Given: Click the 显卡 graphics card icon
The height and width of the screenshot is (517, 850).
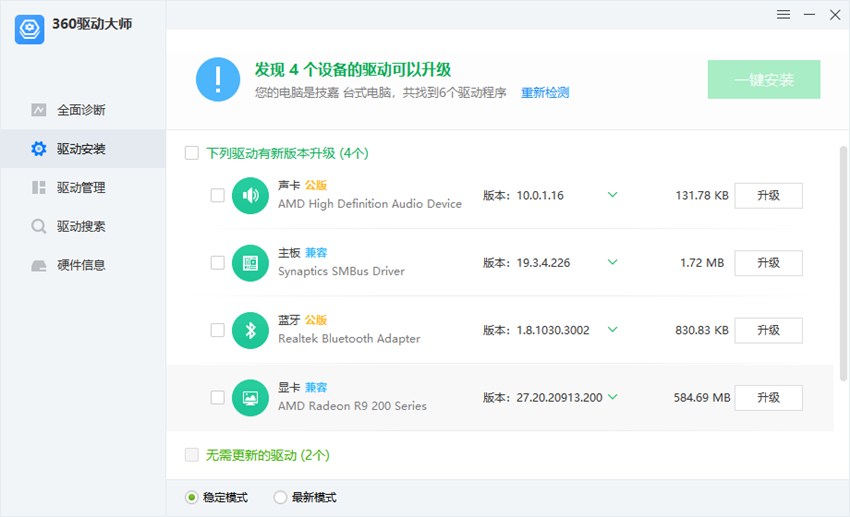Looking at the screenshot, I should click(x=250, y=398).
